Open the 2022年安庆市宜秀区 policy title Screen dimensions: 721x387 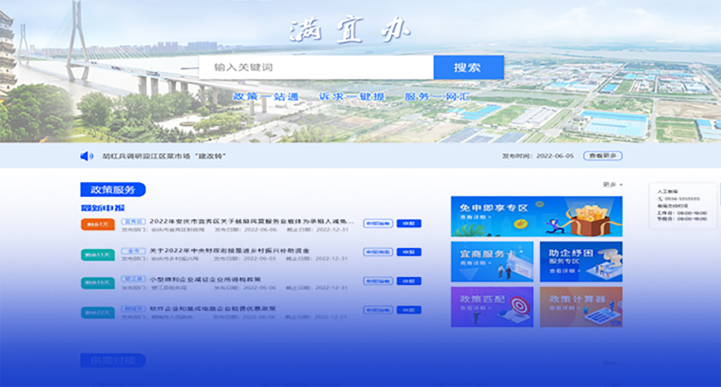point(252,221)
